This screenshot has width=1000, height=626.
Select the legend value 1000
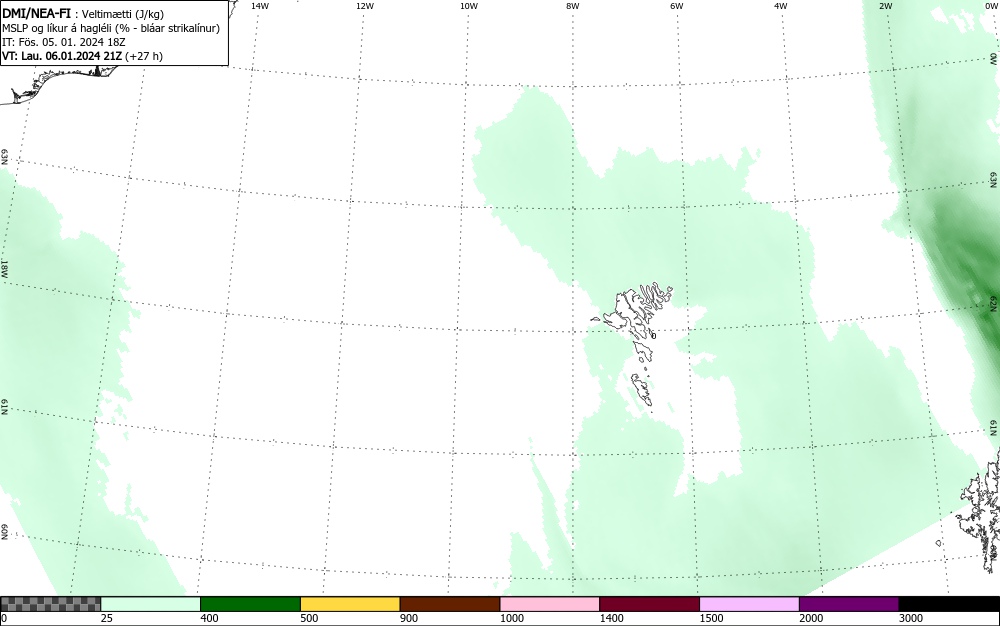(511, 618)
